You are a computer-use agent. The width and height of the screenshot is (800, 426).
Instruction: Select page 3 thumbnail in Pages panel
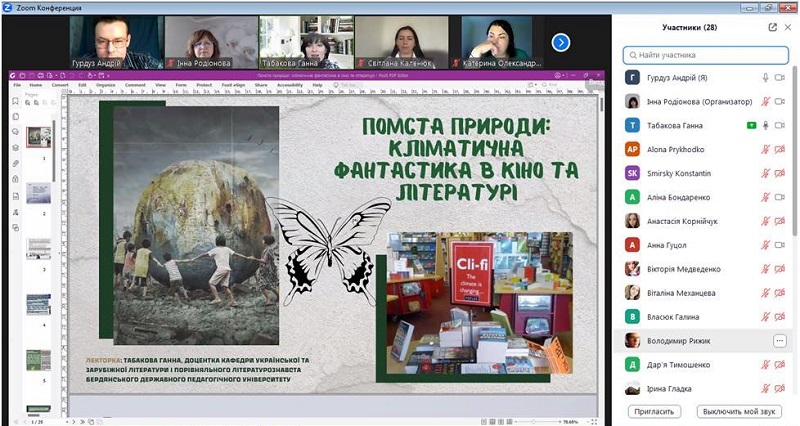tap(39, 249)
